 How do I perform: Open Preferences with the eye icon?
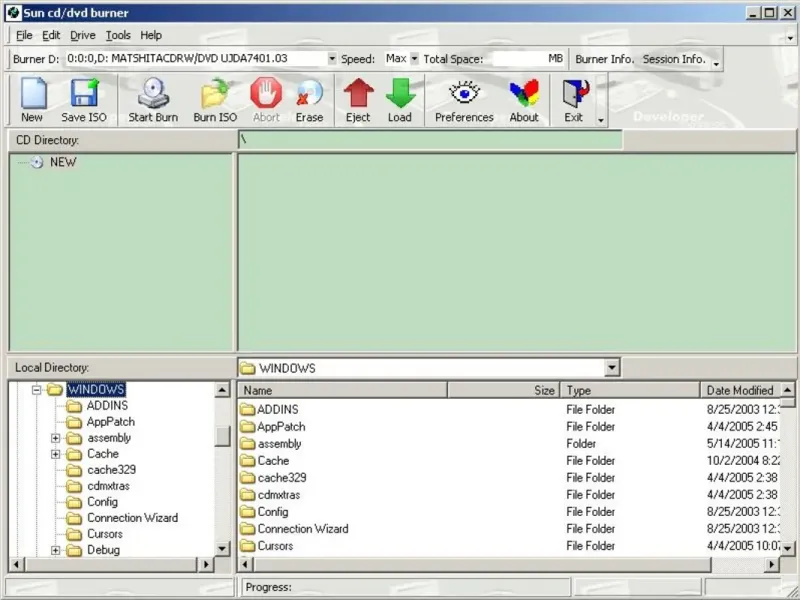pyautogui.click(x=464, y=100)
